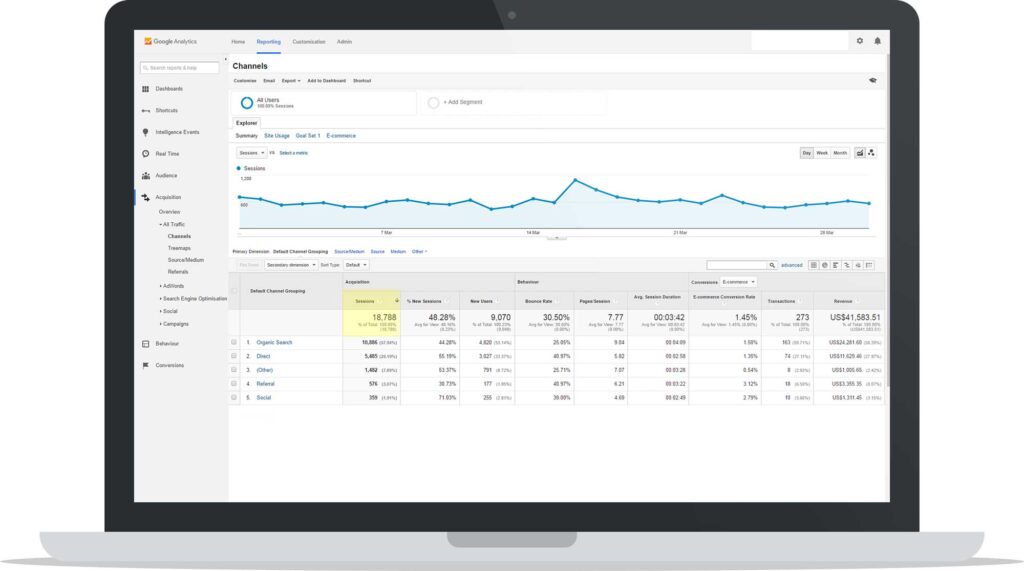Click the Search reports & help field
Viewport: 1024px width, 571px height.
(179, 68)
